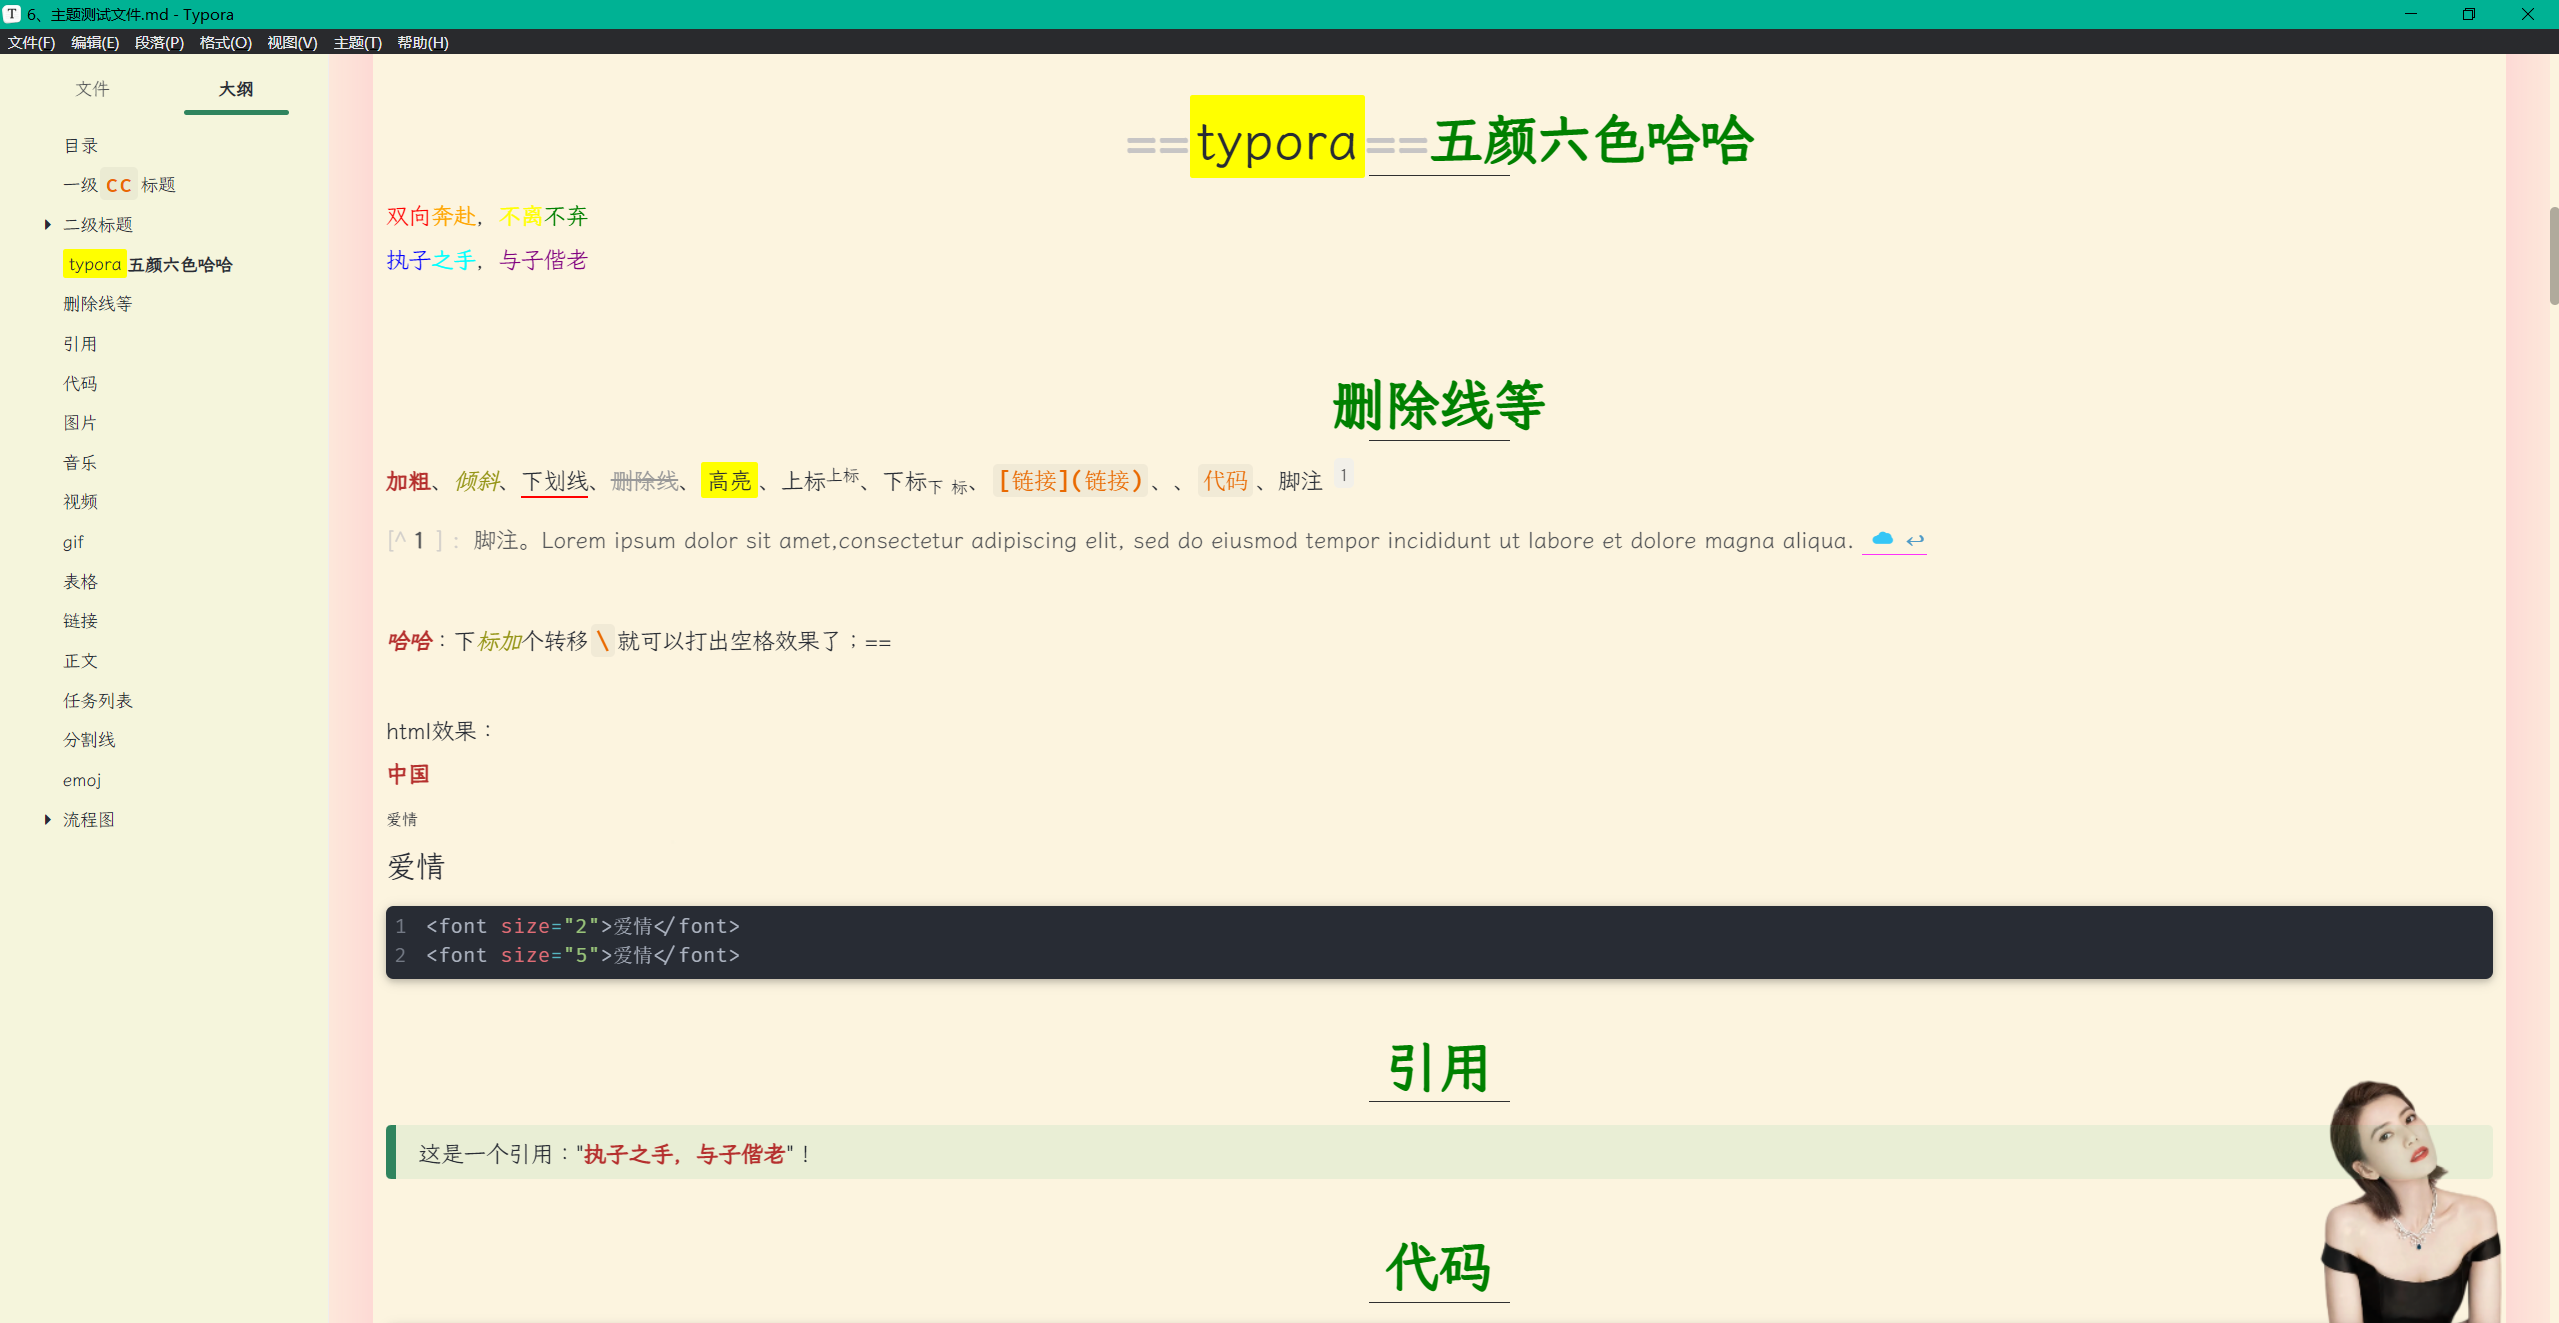This screenshot has height=1323, width=2559.
Task: Expand the 二级标题 outline item
Action: click(47, 225)
